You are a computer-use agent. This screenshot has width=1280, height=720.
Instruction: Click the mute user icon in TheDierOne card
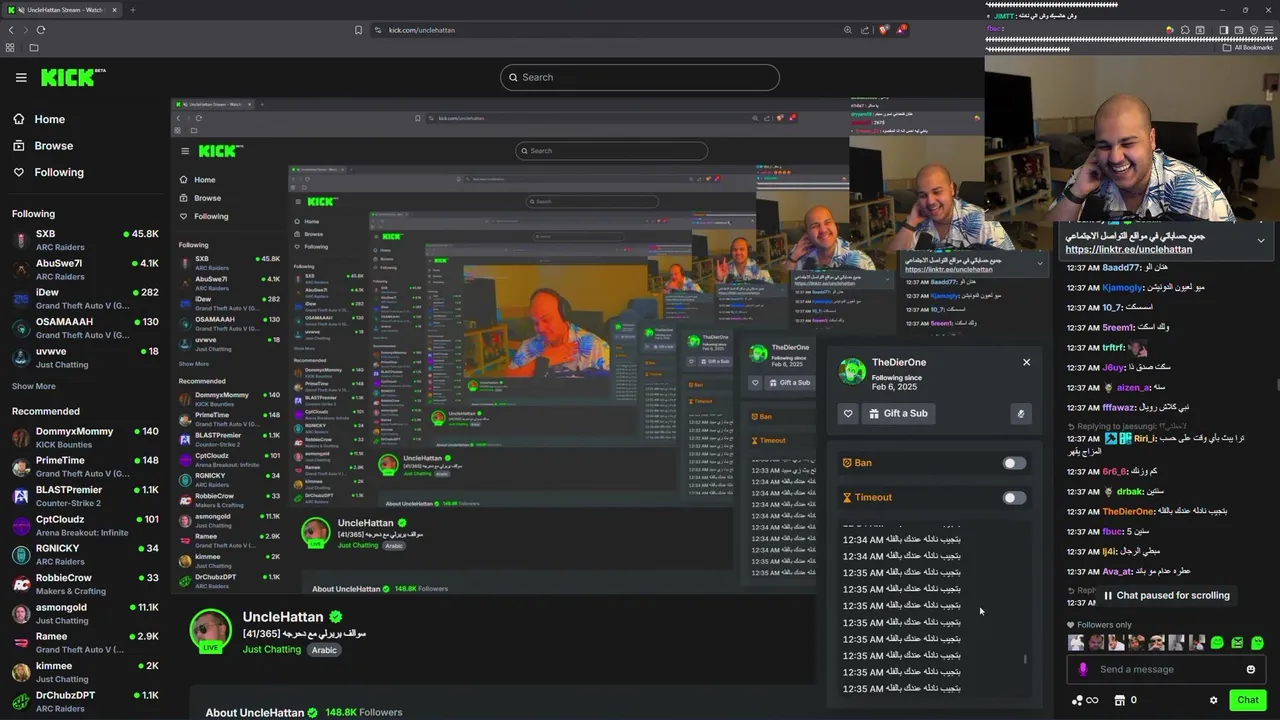point(1020,413)
